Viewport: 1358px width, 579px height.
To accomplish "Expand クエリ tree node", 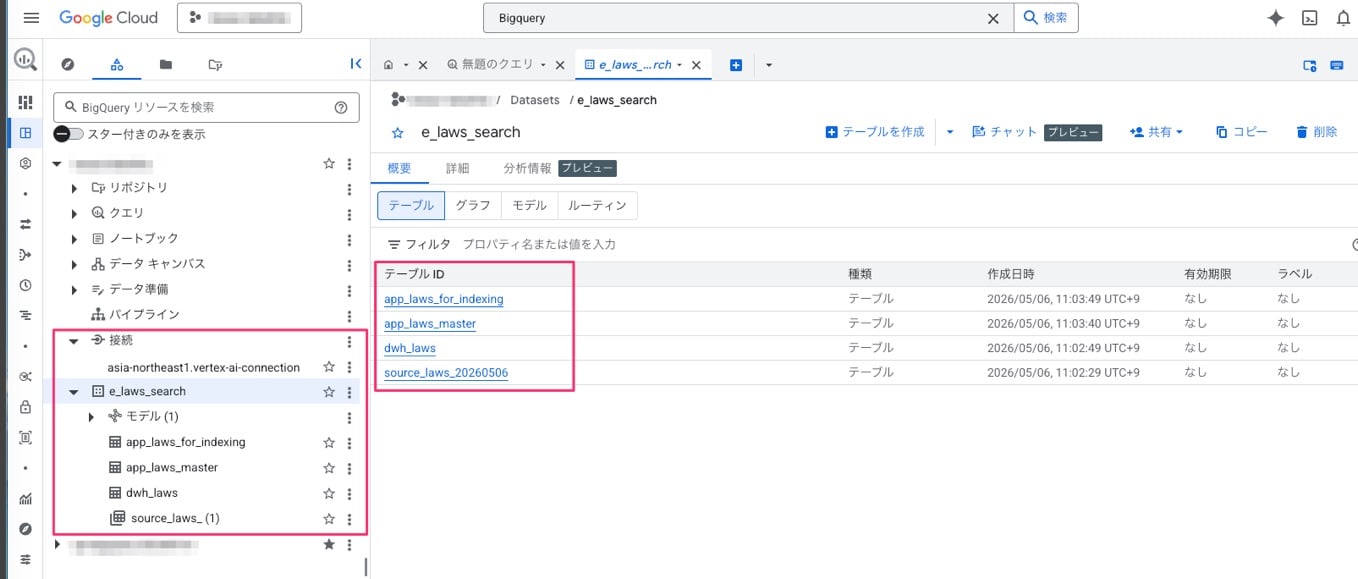I will tap(74, 213).
